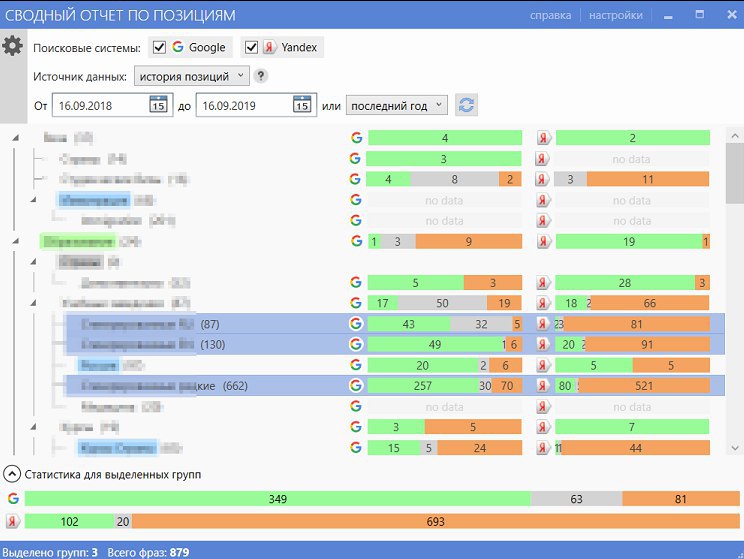This screenshot has width=744, height=559.
Task: Click the Google icon in the 17/50/19 row
Action: tap(356, 303)
